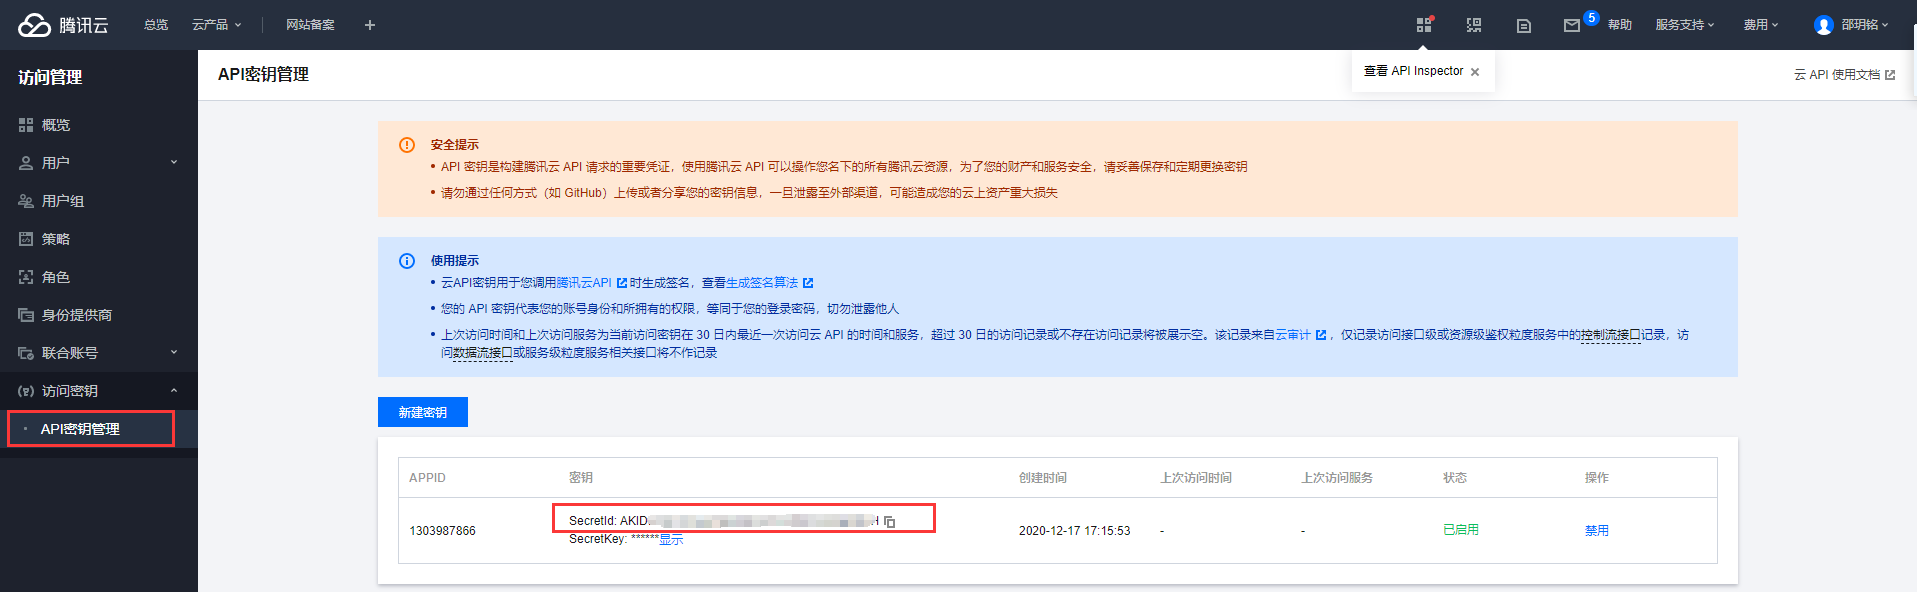
Task: Click the 角色 role icon
Action: (x=26, y=277)
